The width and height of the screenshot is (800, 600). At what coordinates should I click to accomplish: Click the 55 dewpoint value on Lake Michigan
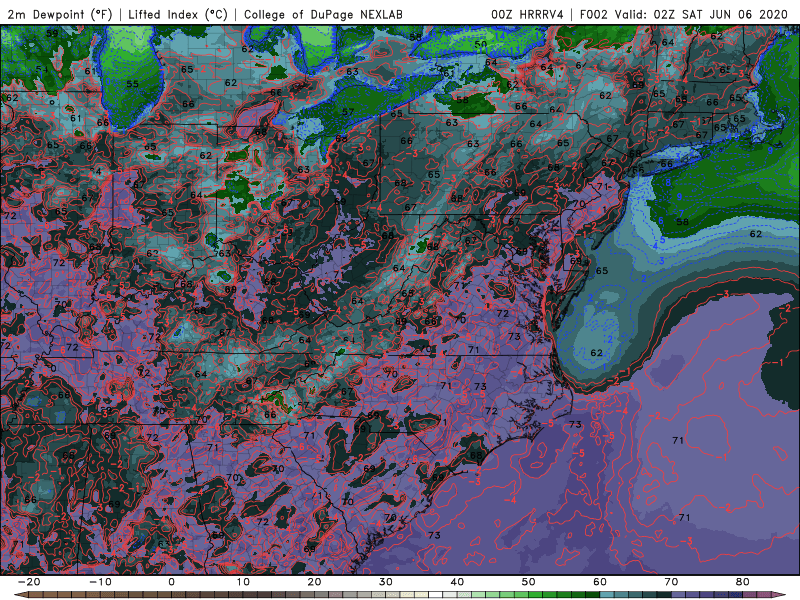(x=133, y=84)
